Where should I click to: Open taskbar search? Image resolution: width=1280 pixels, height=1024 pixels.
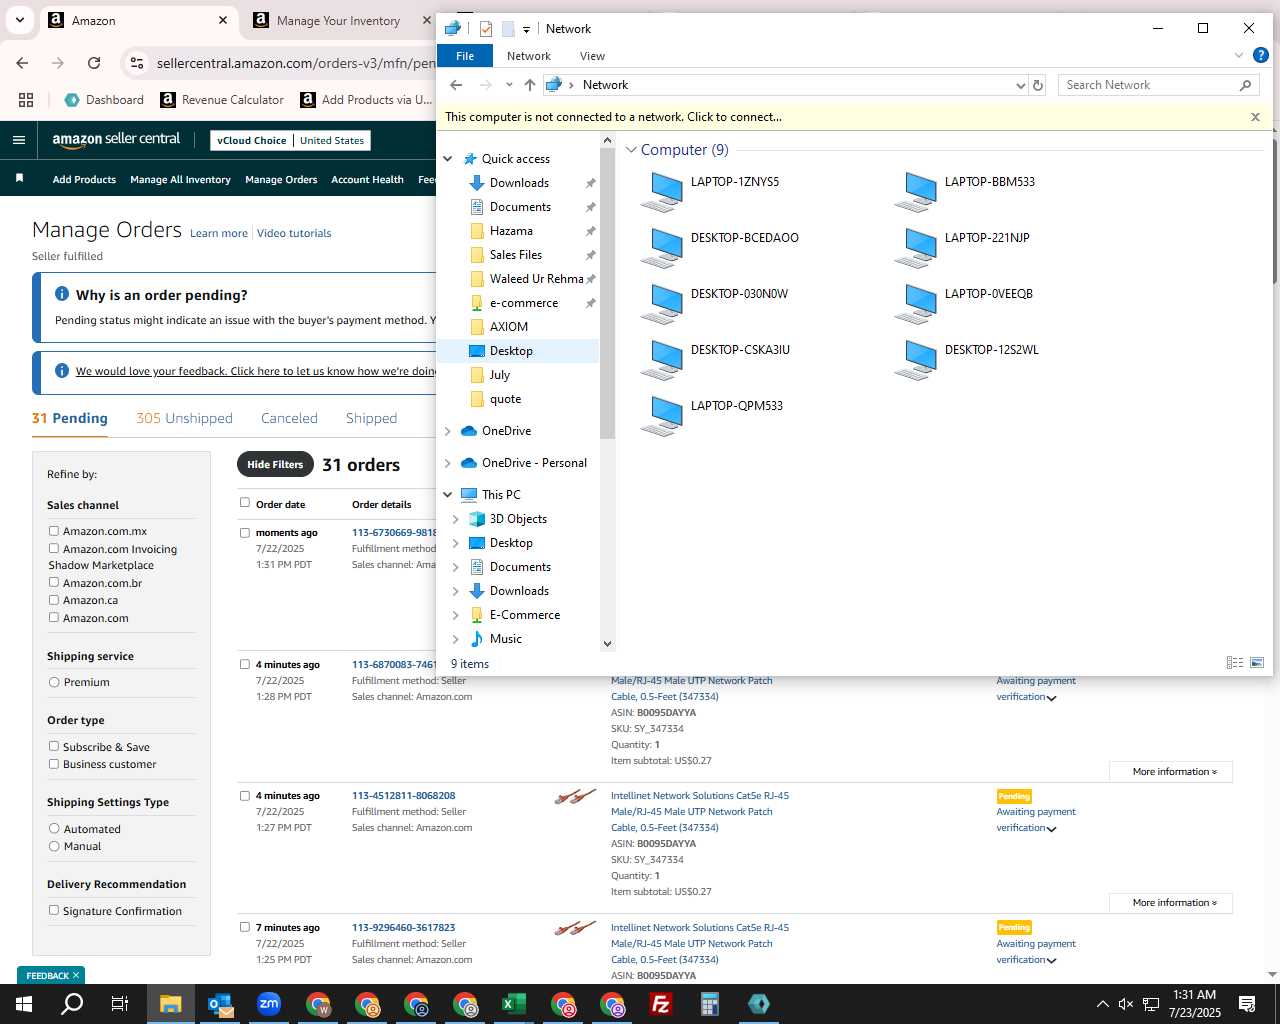pos(72,1004)
